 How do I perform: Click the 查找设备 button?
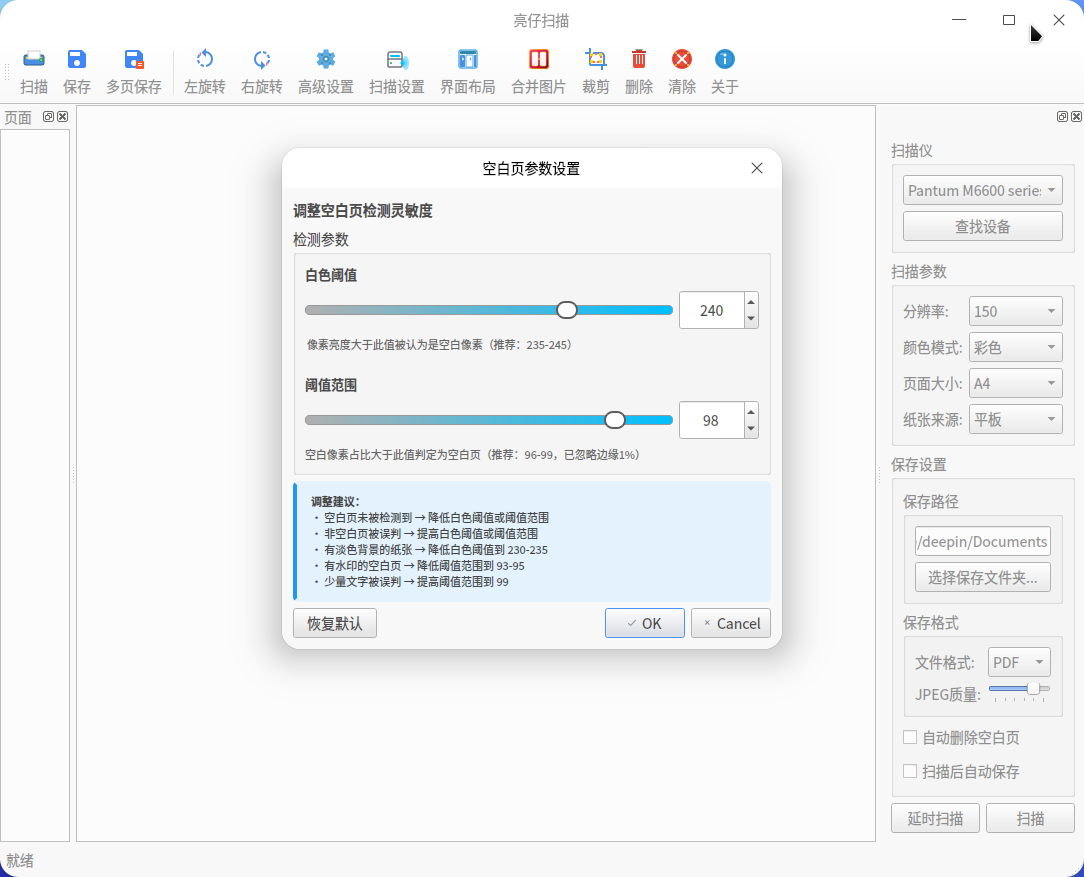click(982, 226)
